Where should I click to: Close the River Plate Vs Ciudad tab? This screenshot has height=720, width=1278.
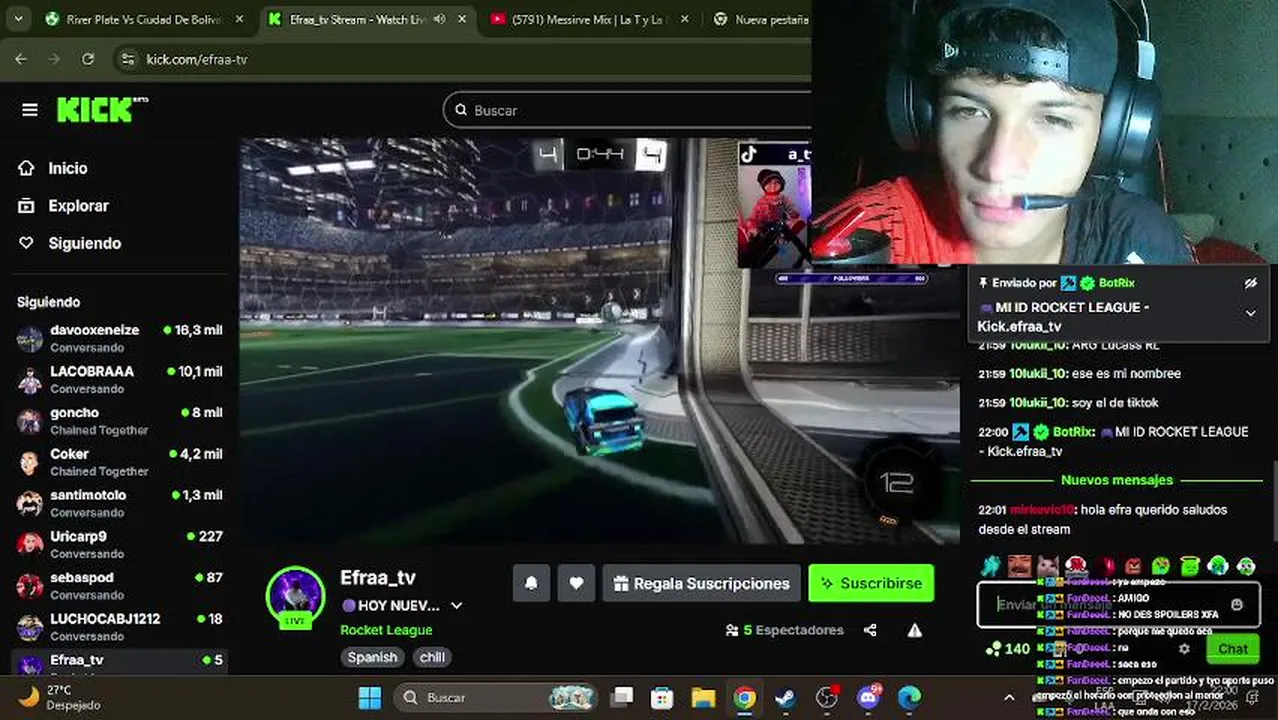239,19
